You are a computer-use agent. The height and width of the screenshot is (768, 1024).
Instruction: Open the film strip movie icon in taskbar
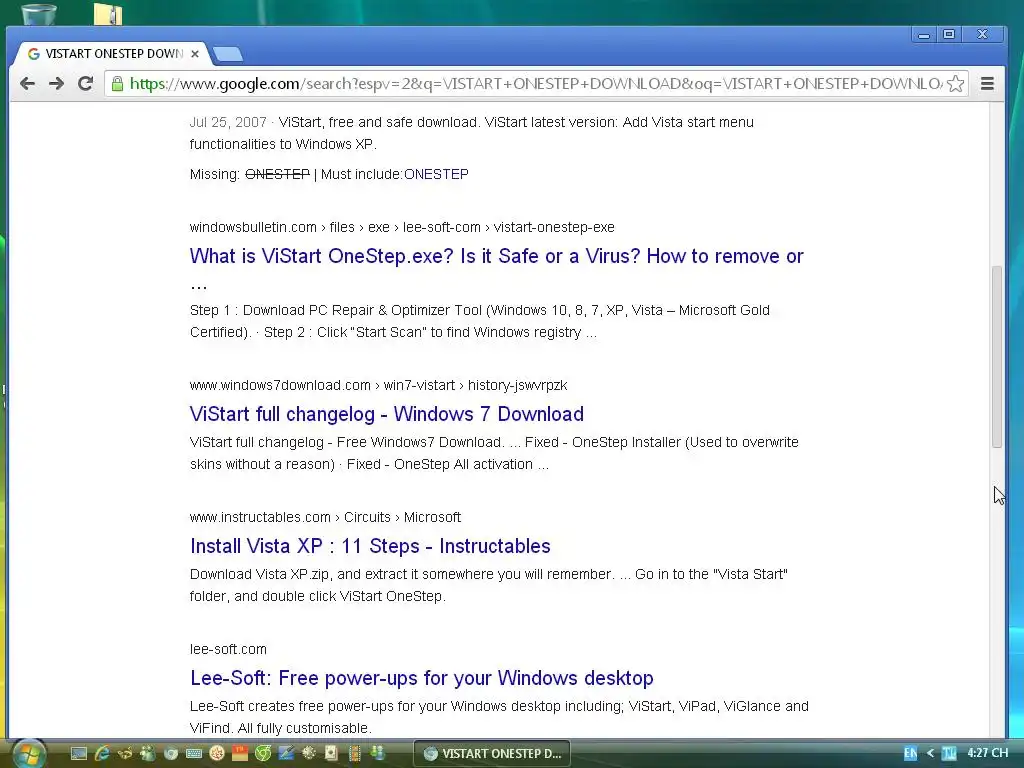pos(355,754)
